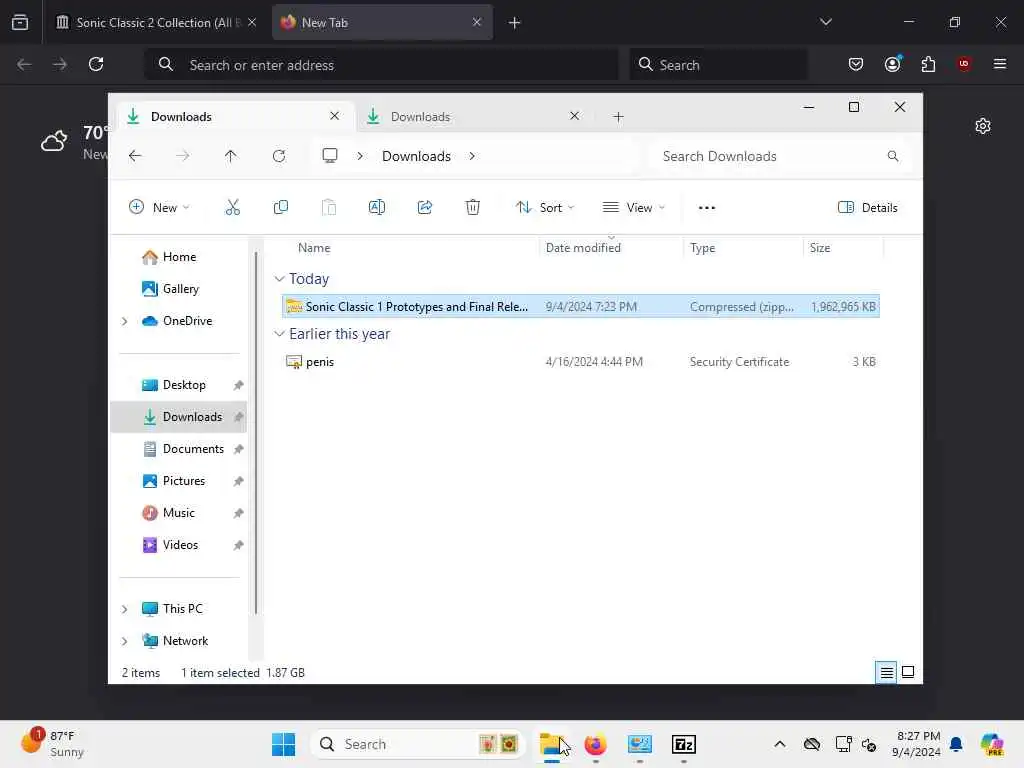Image resolution: width=1024 pixels, height=768 pixels.
Task: Click the chevron after Downloads in address bar
Action: (472, 156)
